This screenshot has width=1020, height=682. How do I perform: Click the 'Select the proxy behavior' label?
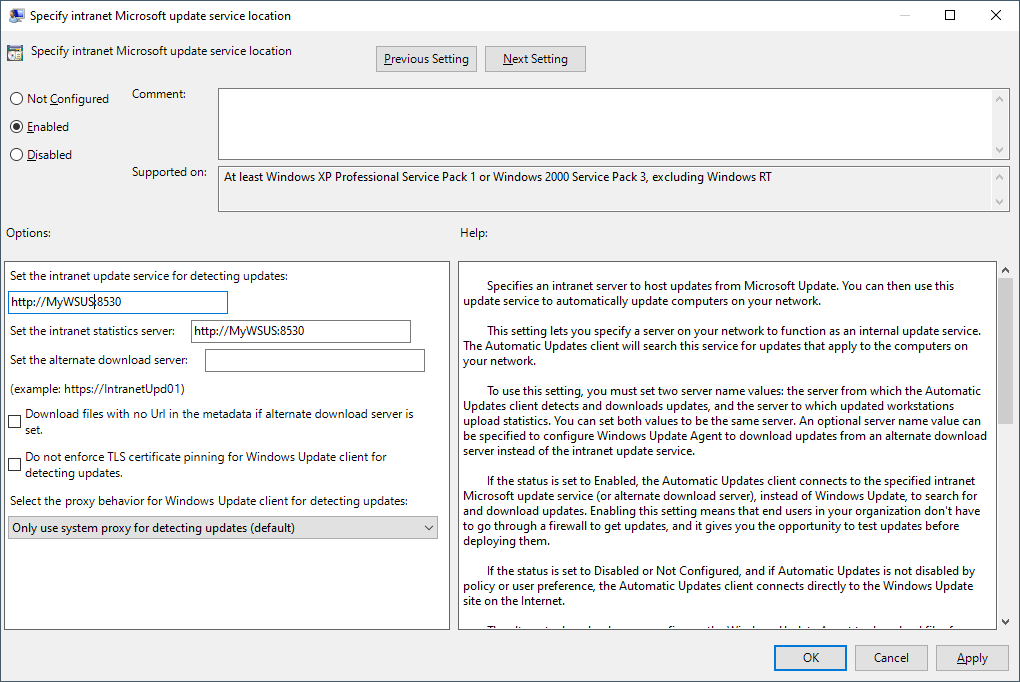pos(209,501)
